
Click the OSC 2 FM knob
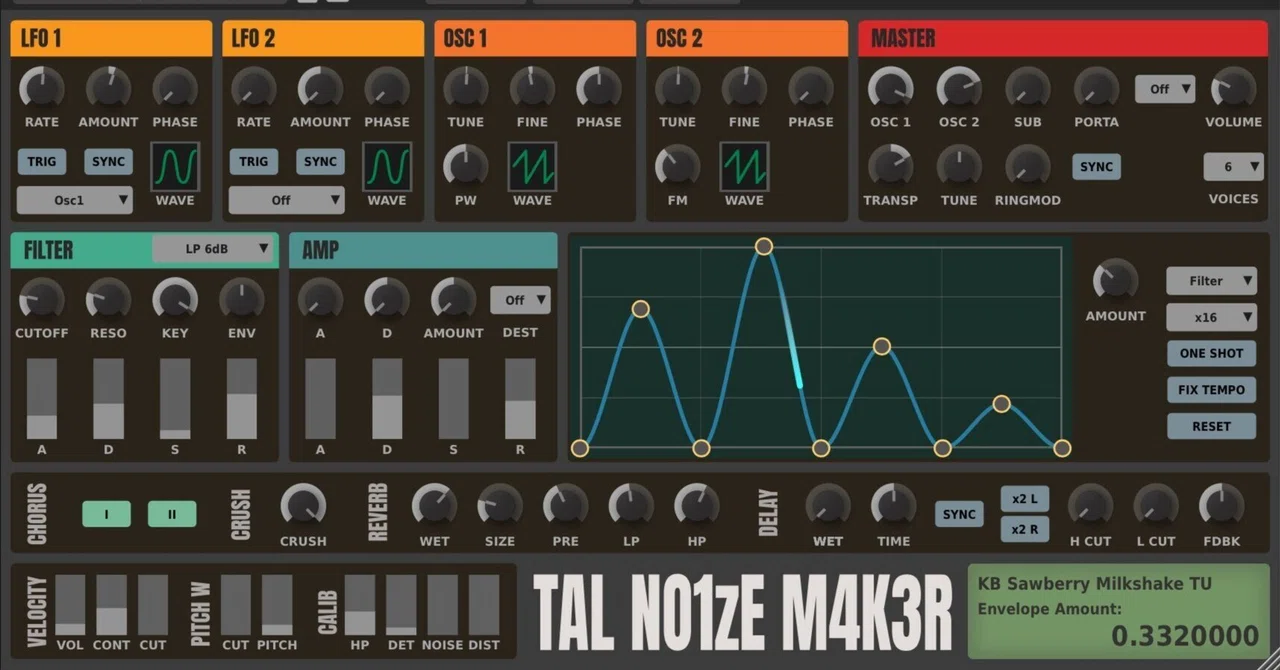(x=678, y=166)
